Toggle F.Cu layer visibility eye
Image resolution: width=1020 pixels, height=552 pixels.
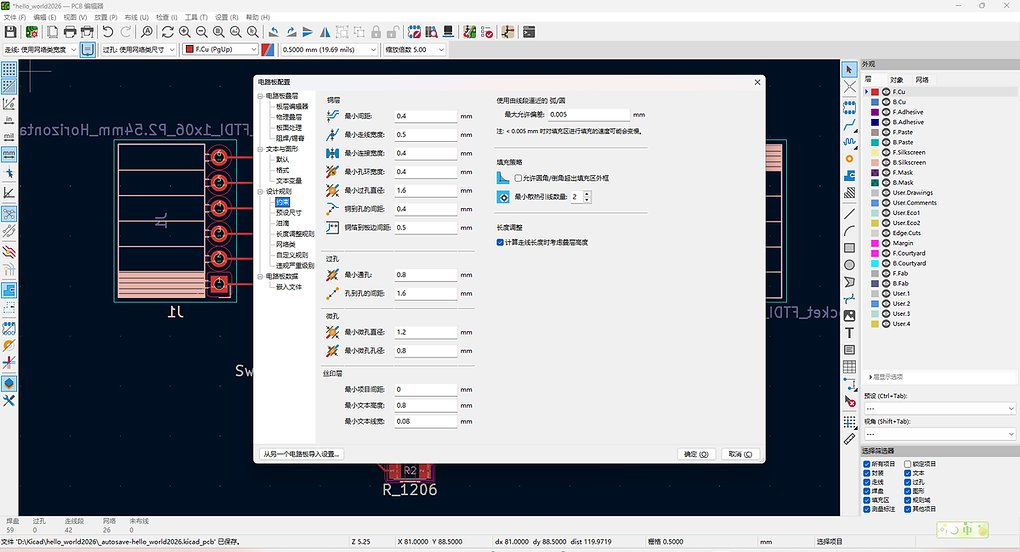[x=886, y=92]
